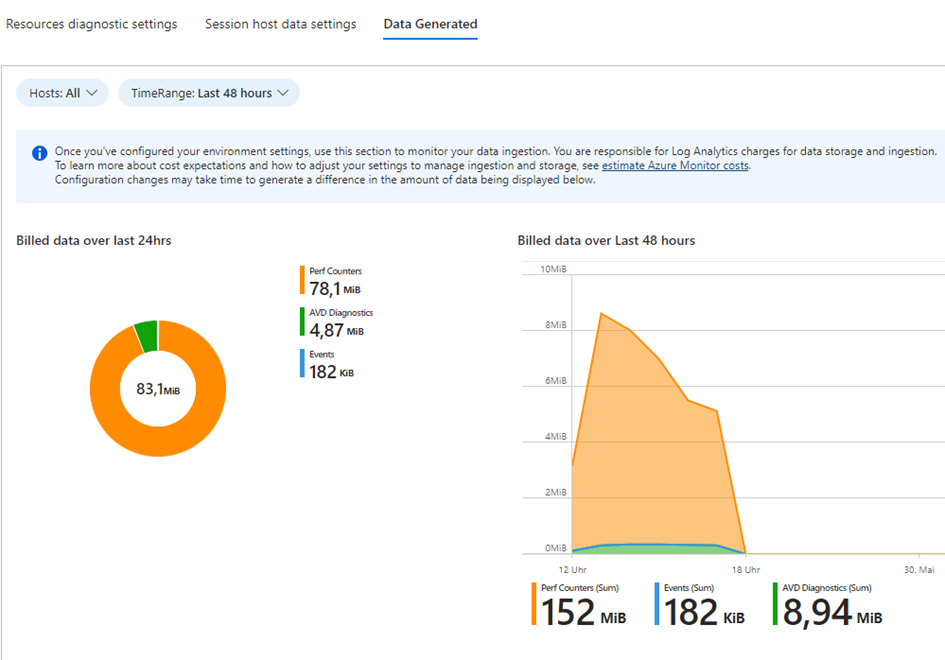This screenshot has height=660, width=945.
Task: Click the AVD Diagnostics (Sum) 8,94 MiB tile
Action: (x=827, y=605)
